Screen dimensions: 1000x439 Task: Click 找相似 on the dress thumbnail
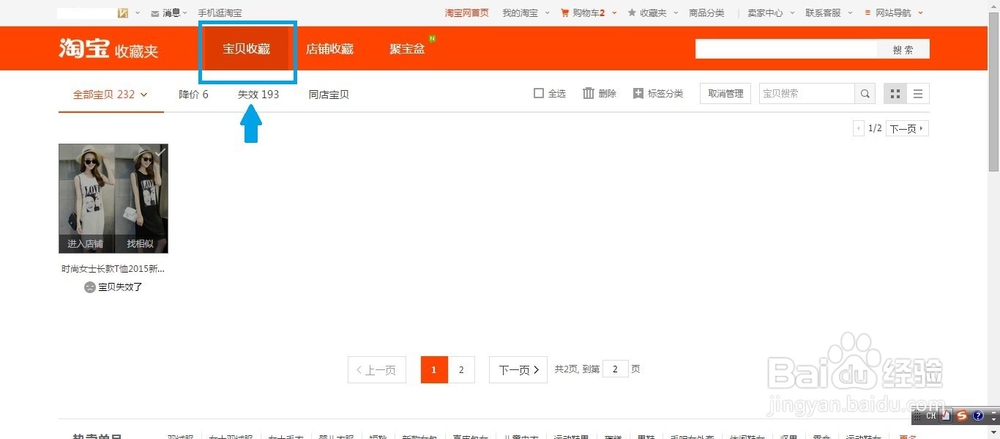tap(140, 244)
